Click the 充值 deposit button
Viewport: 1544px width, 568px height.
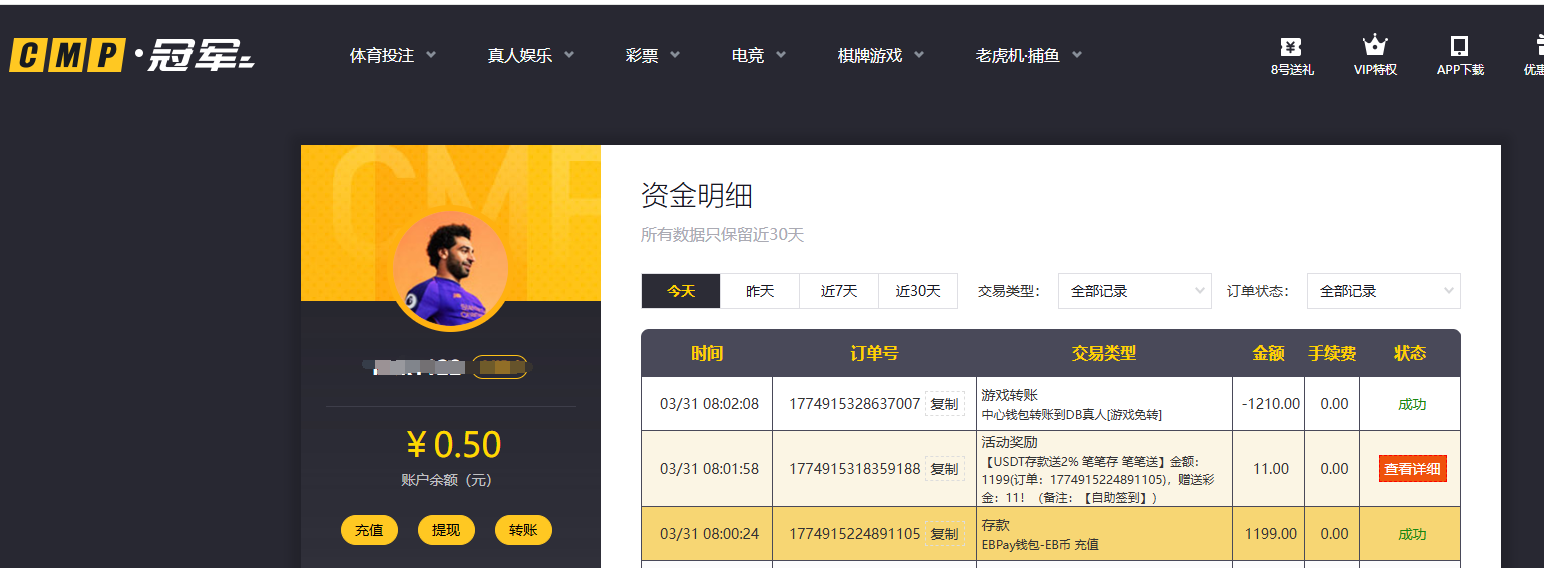(x=369, y=530)
